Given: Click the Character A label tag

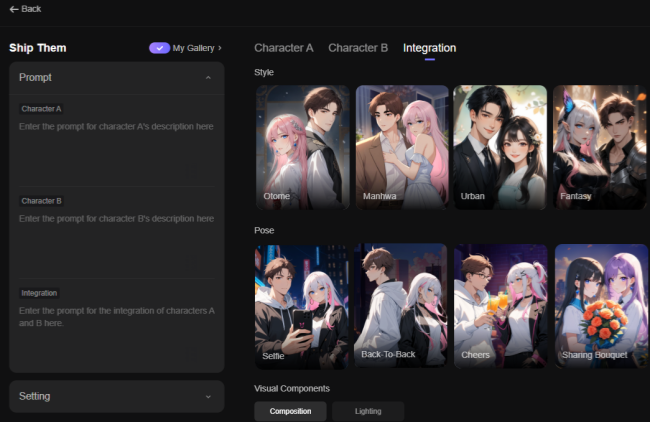Looking at the screenshot, I should click(41, 109).
